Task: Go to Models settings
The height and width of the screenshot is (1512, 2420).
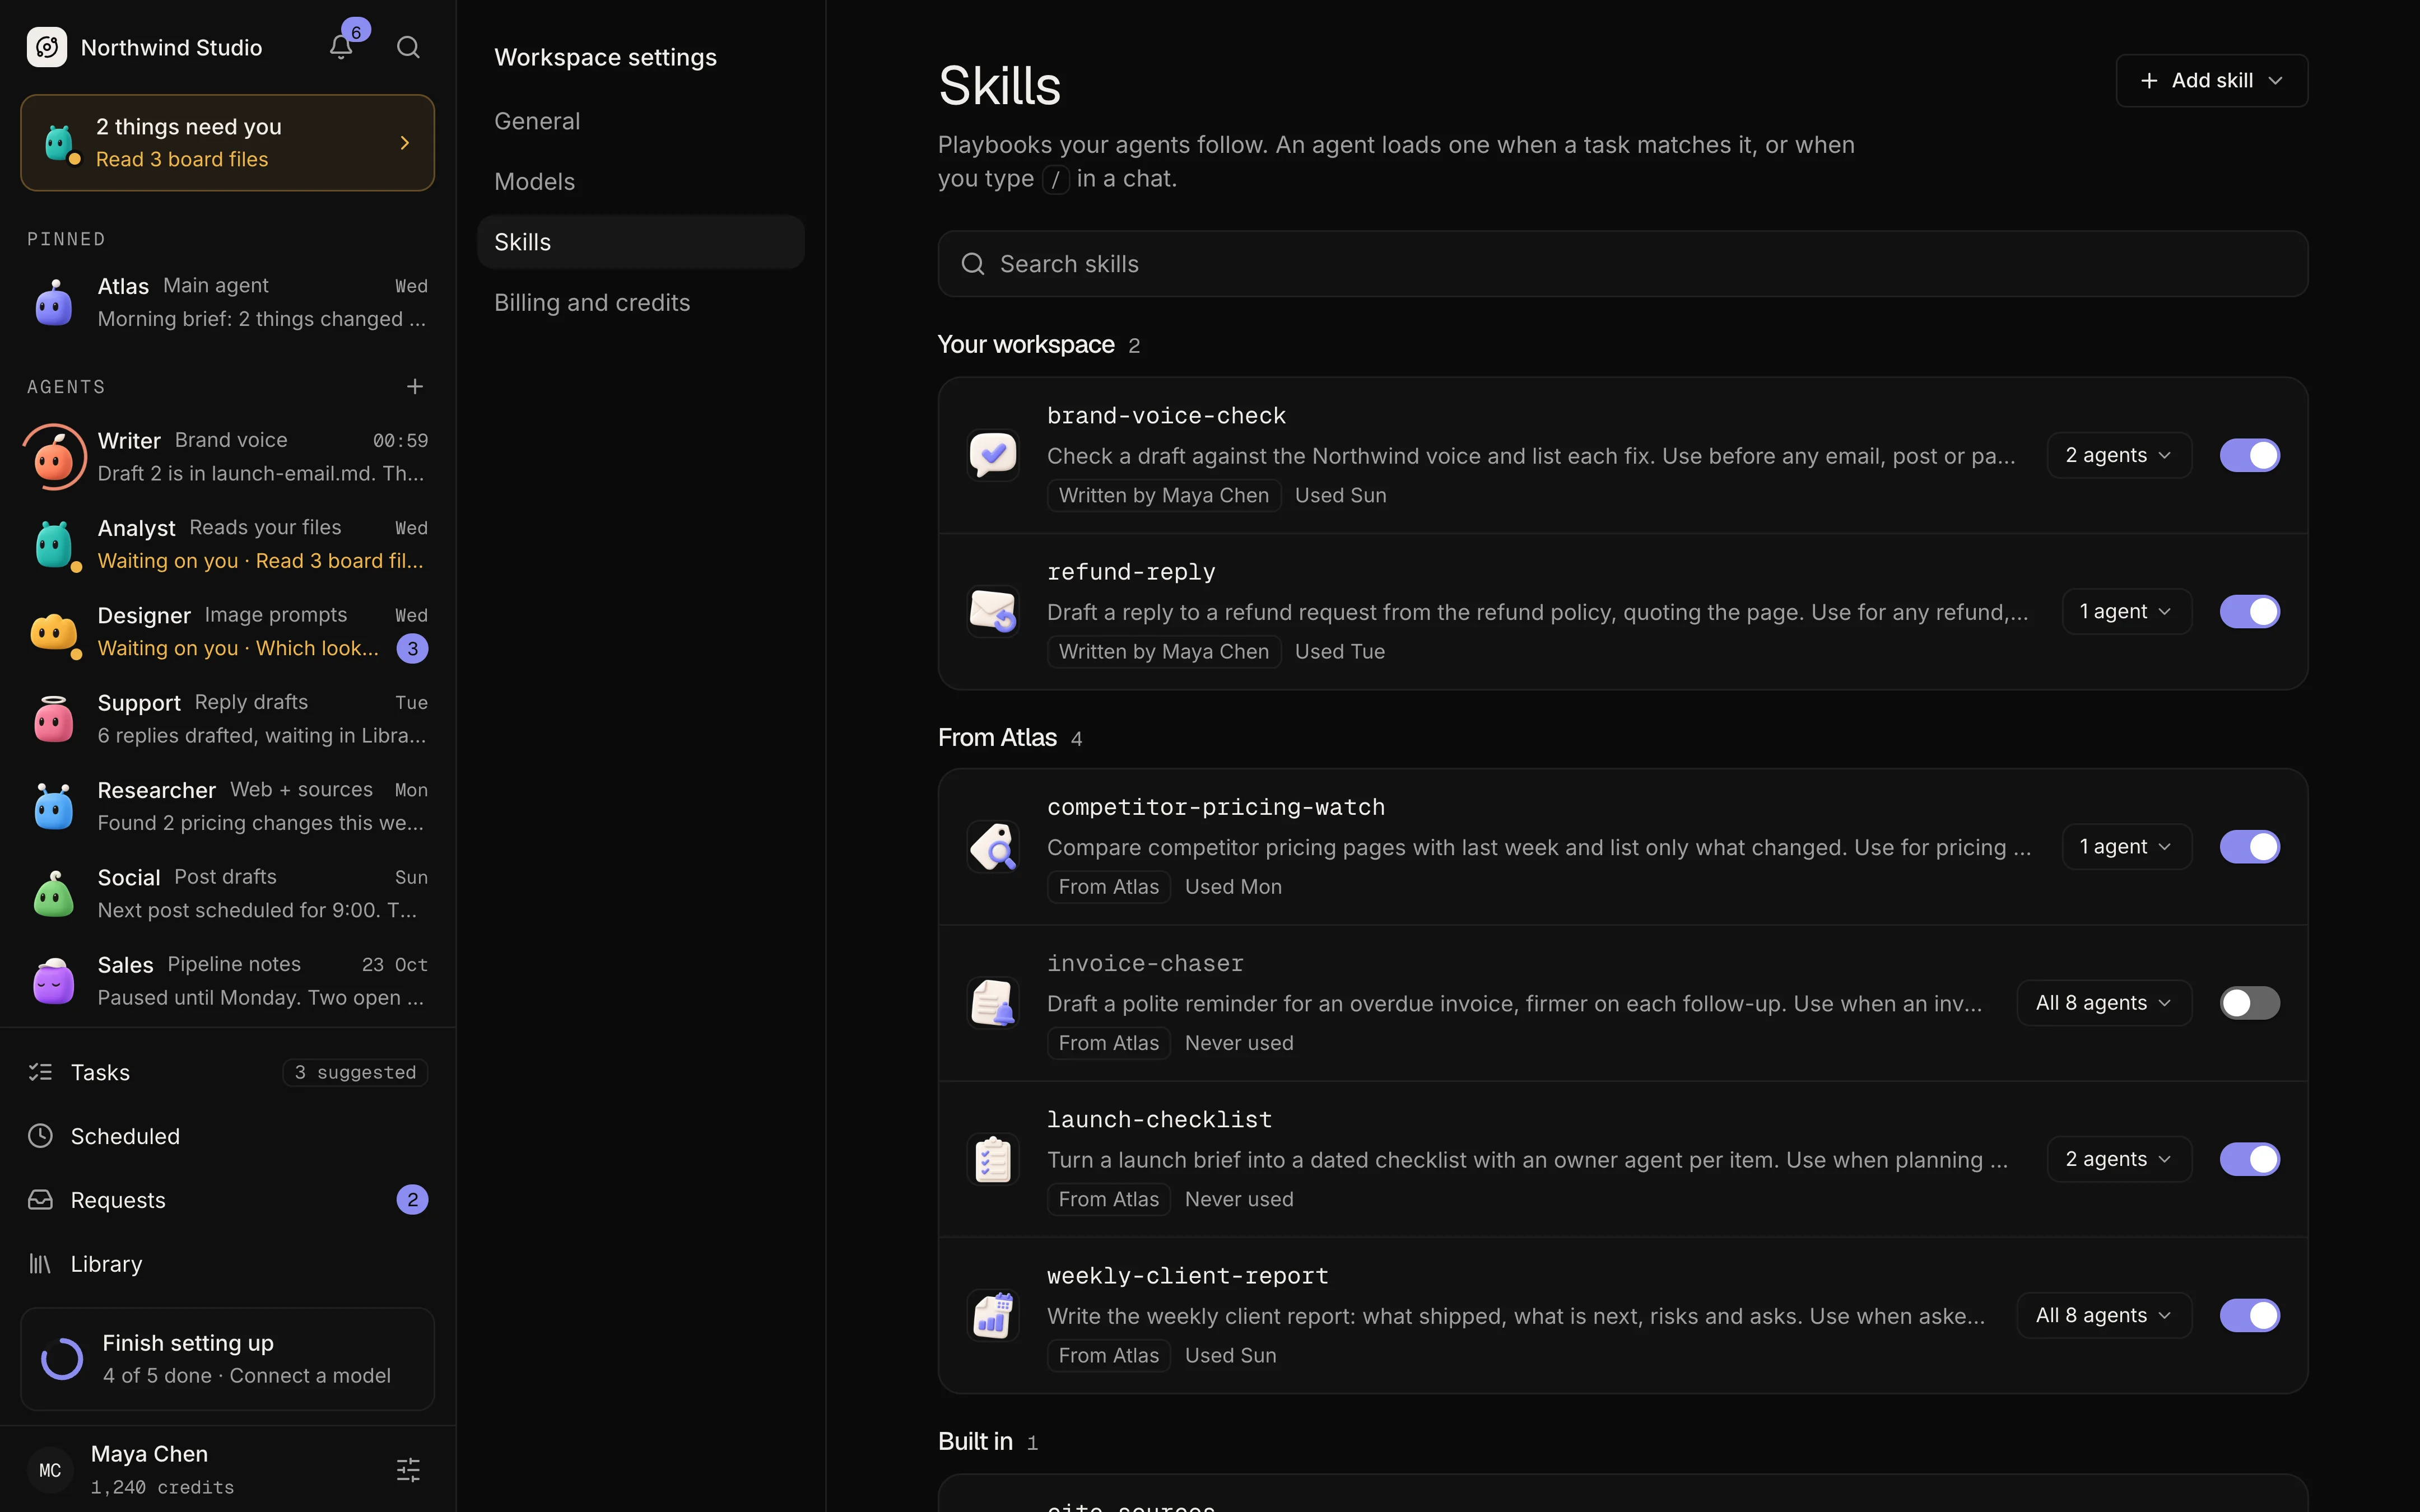Action: [x=641, y=181]
